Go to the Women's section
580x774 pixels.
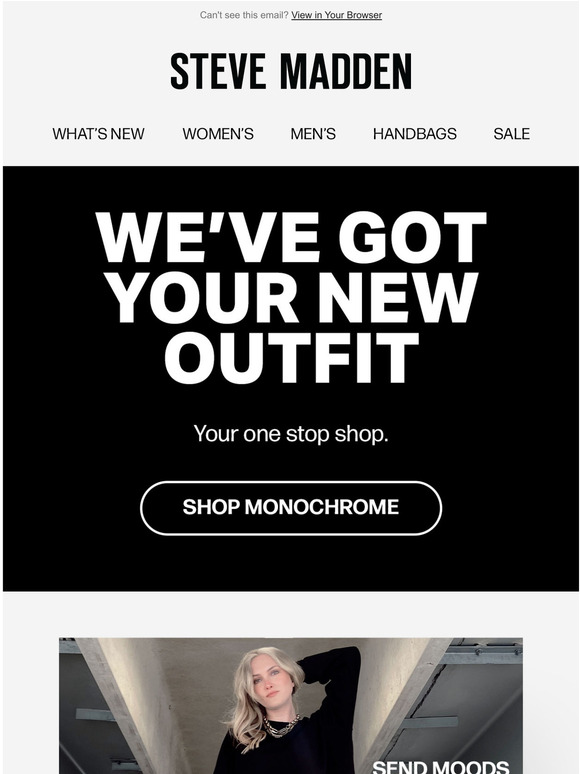(218, 134)
